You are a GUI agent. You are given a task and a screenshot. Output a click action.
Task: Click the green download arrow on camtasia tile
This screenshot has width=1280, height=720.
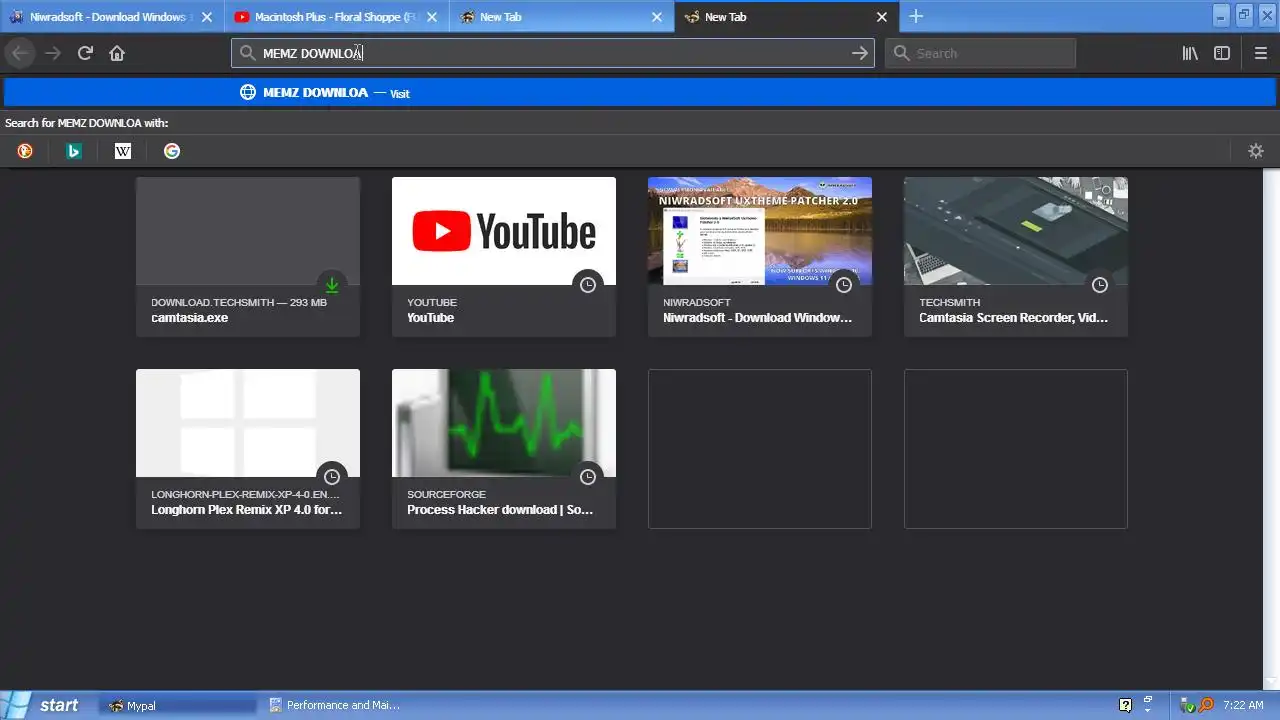(332, 285)
